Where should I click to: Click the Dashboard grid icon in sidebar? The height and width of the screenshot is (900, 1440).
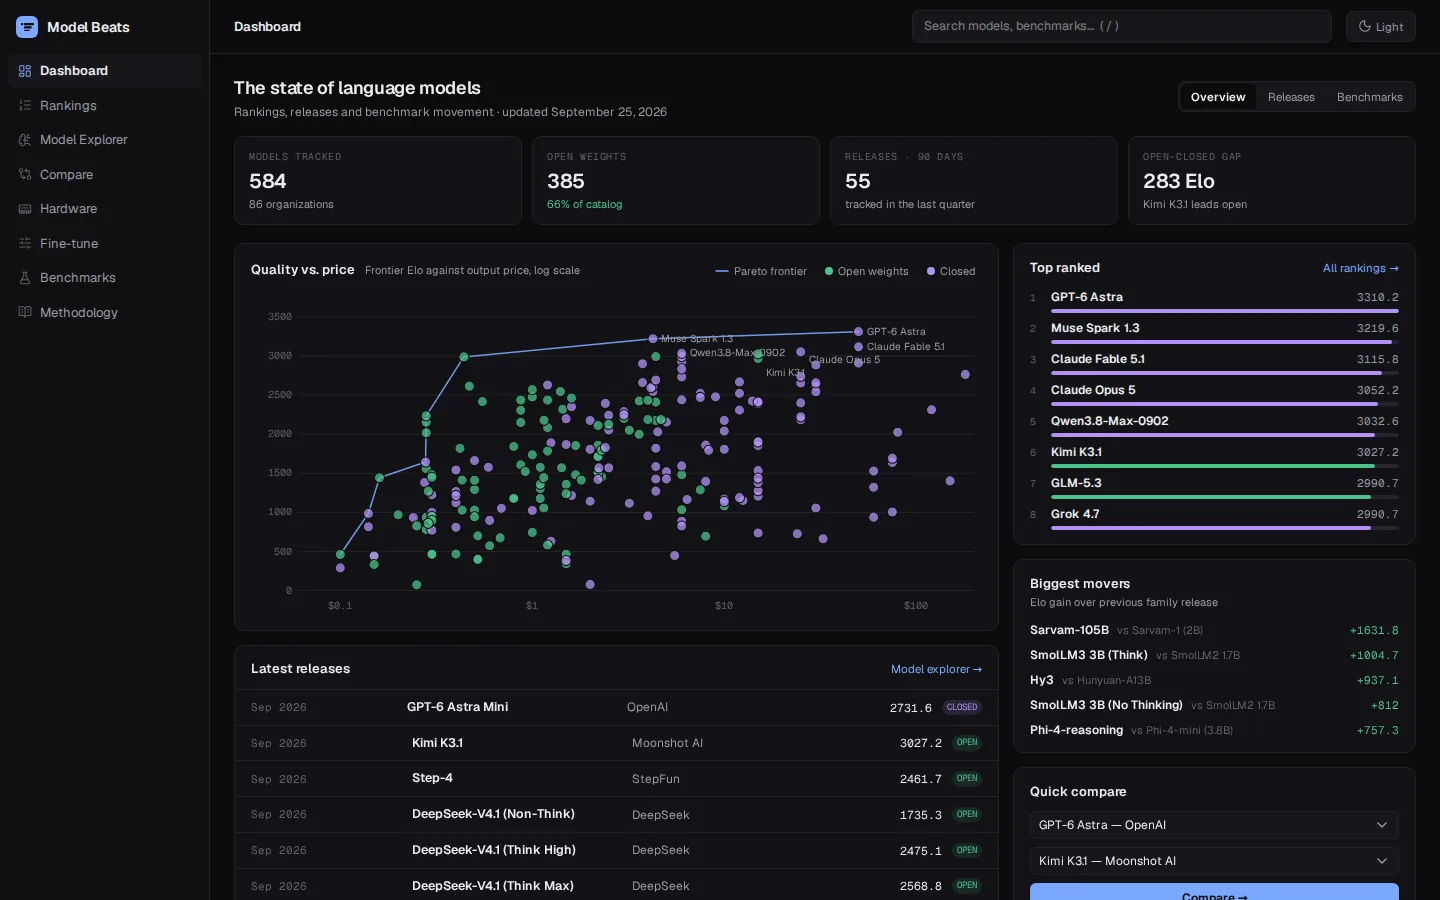[x=25, y=71]
